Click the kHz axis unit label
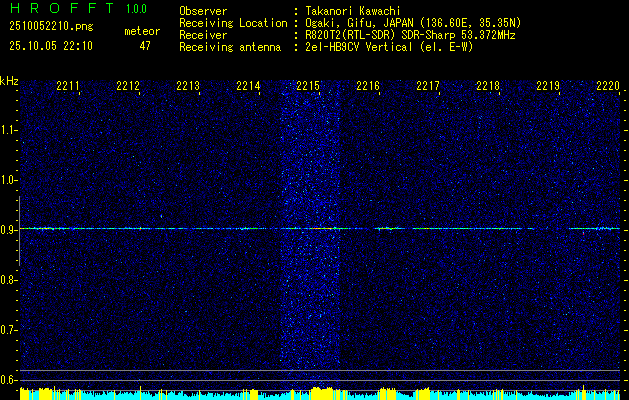This screenshot has width=629, height=400. [x=9, y=81]
